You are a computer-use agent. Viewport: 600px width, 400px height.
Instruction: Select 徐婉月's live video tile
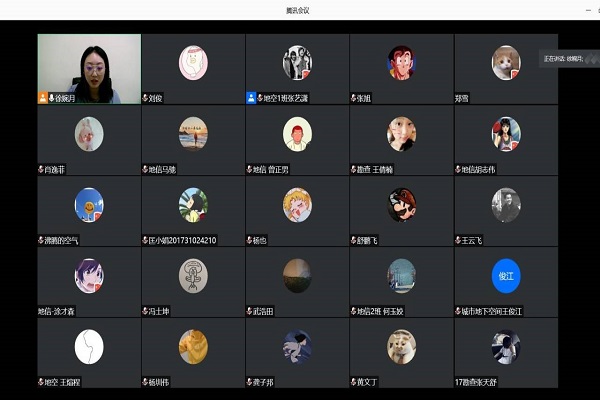pos(88,68)
